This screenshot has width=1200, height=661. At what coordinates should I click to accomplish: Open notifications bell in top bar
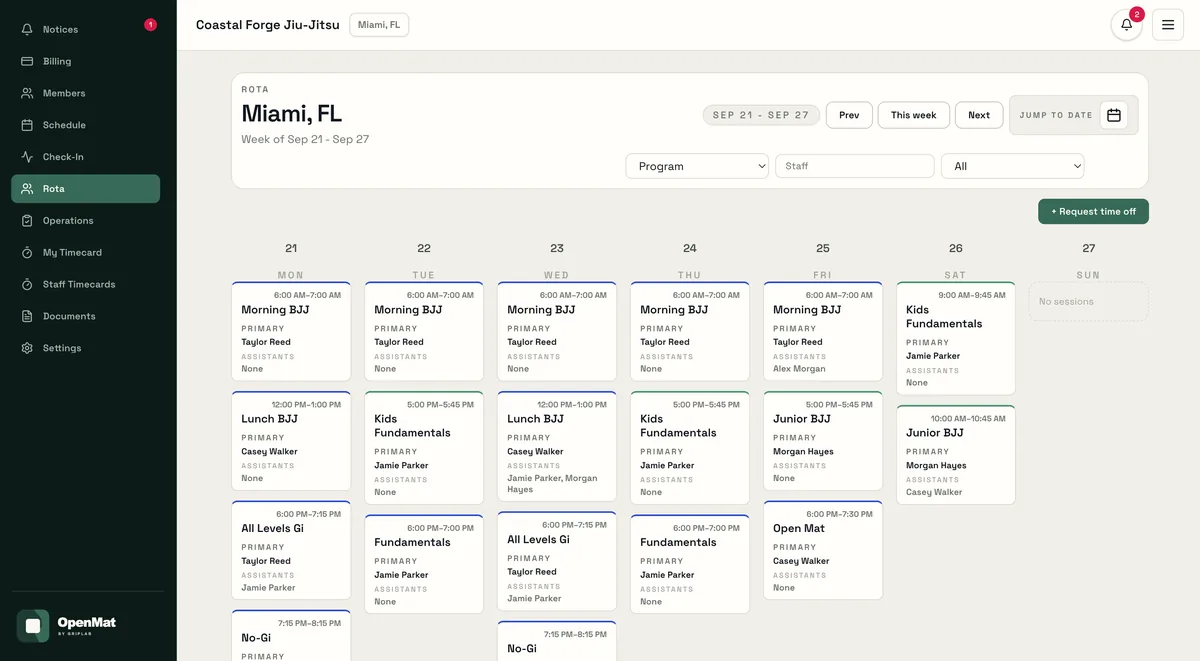pyautogui.click(x=1127, y=25)
